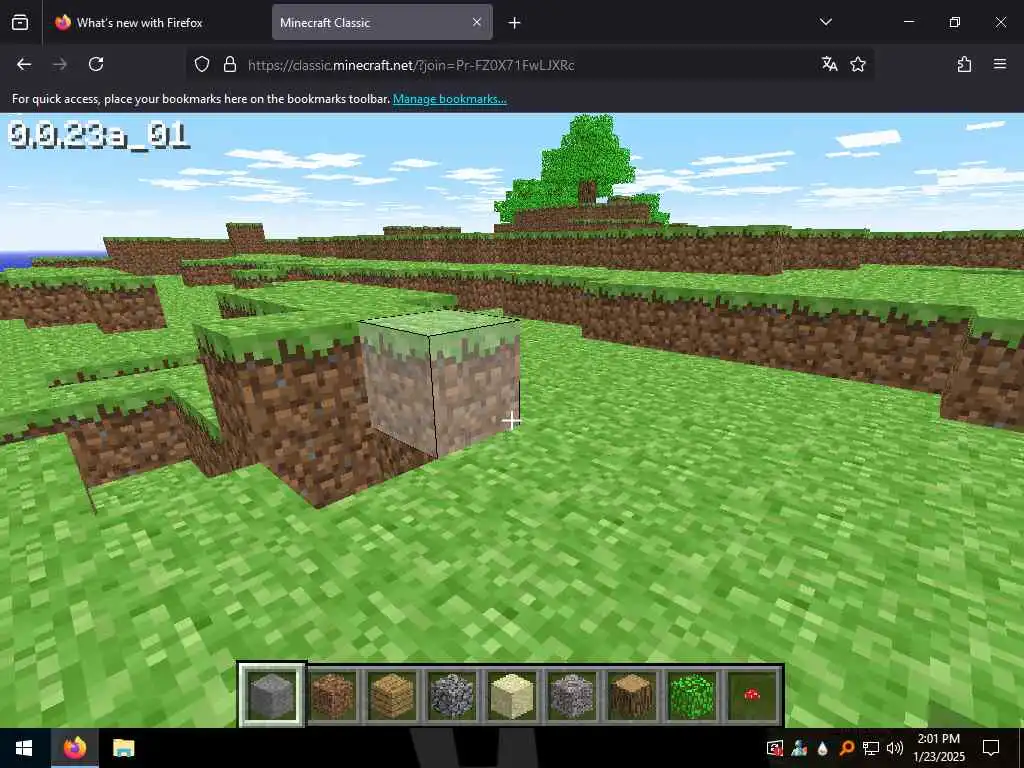Image resolution: width=1024 pixels, height=768 pixels.
Task: Open the notifications action center
Action: 991,748
